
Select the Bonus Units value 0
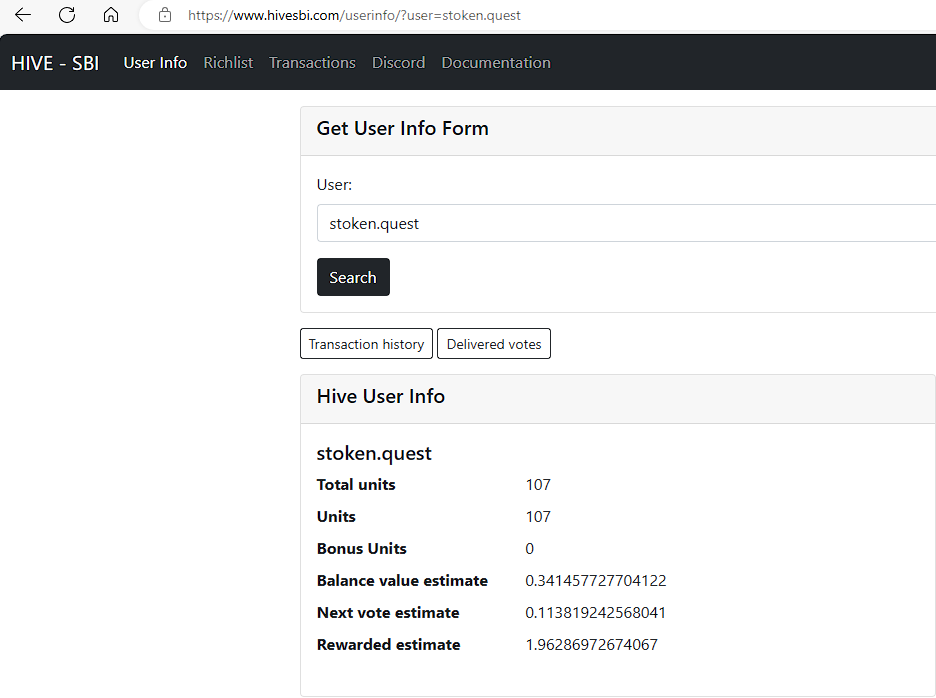pyautogui.click(x=529, y=549)
